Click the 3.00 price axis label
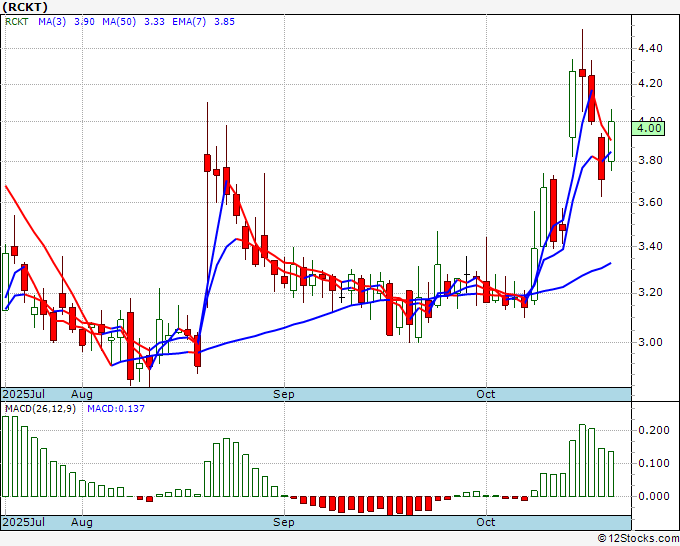 pyautogui.click(x=651, y=342)
